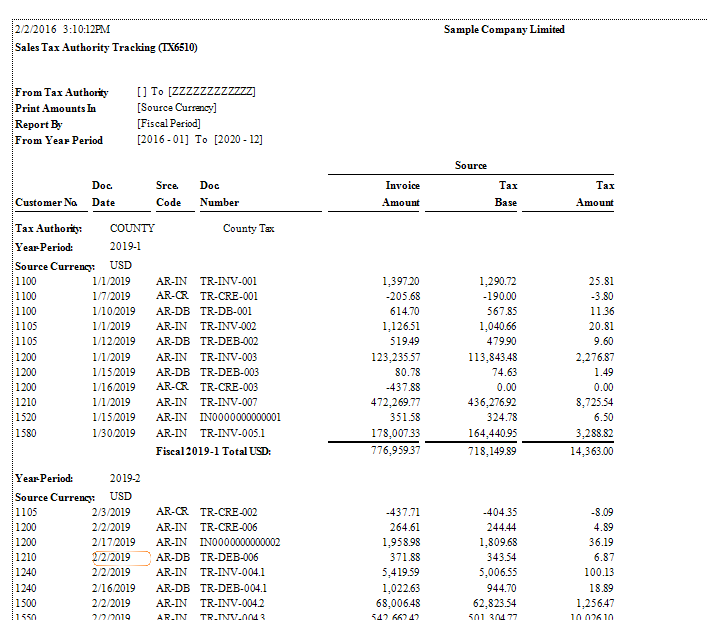Click the Customer No. column header
Image resolution: width=708 pixels, height=620 pixels.
46,202
